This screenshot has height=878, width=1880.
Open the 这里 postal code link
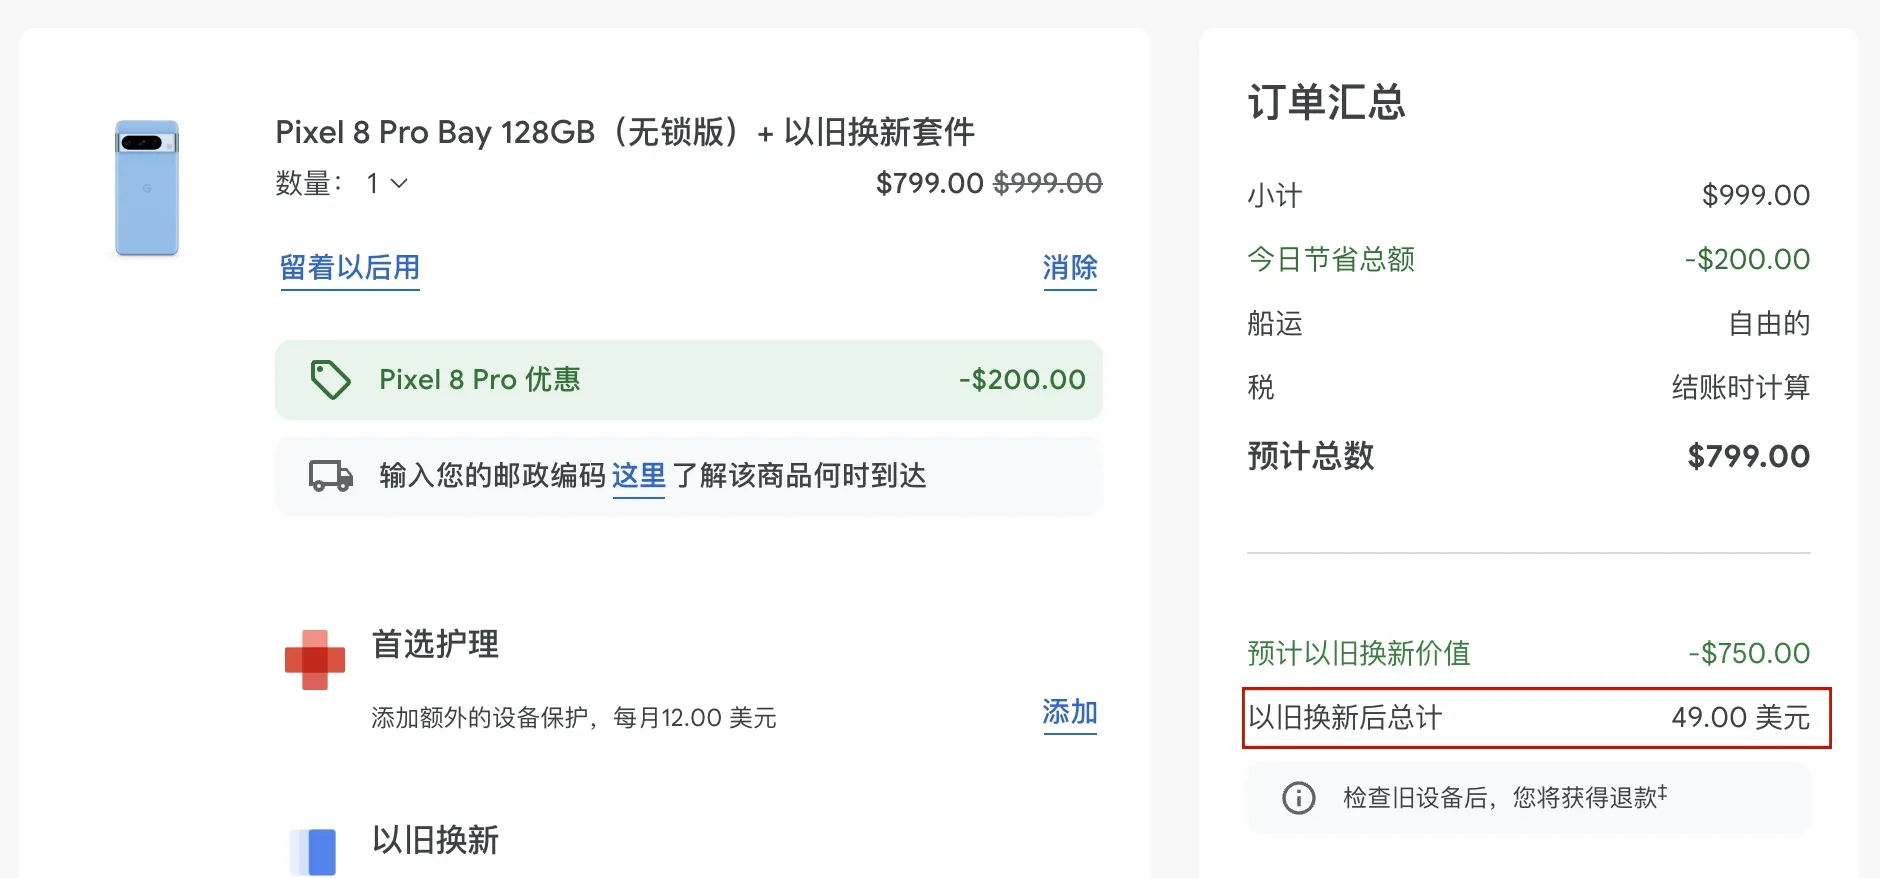click(639, 476)
